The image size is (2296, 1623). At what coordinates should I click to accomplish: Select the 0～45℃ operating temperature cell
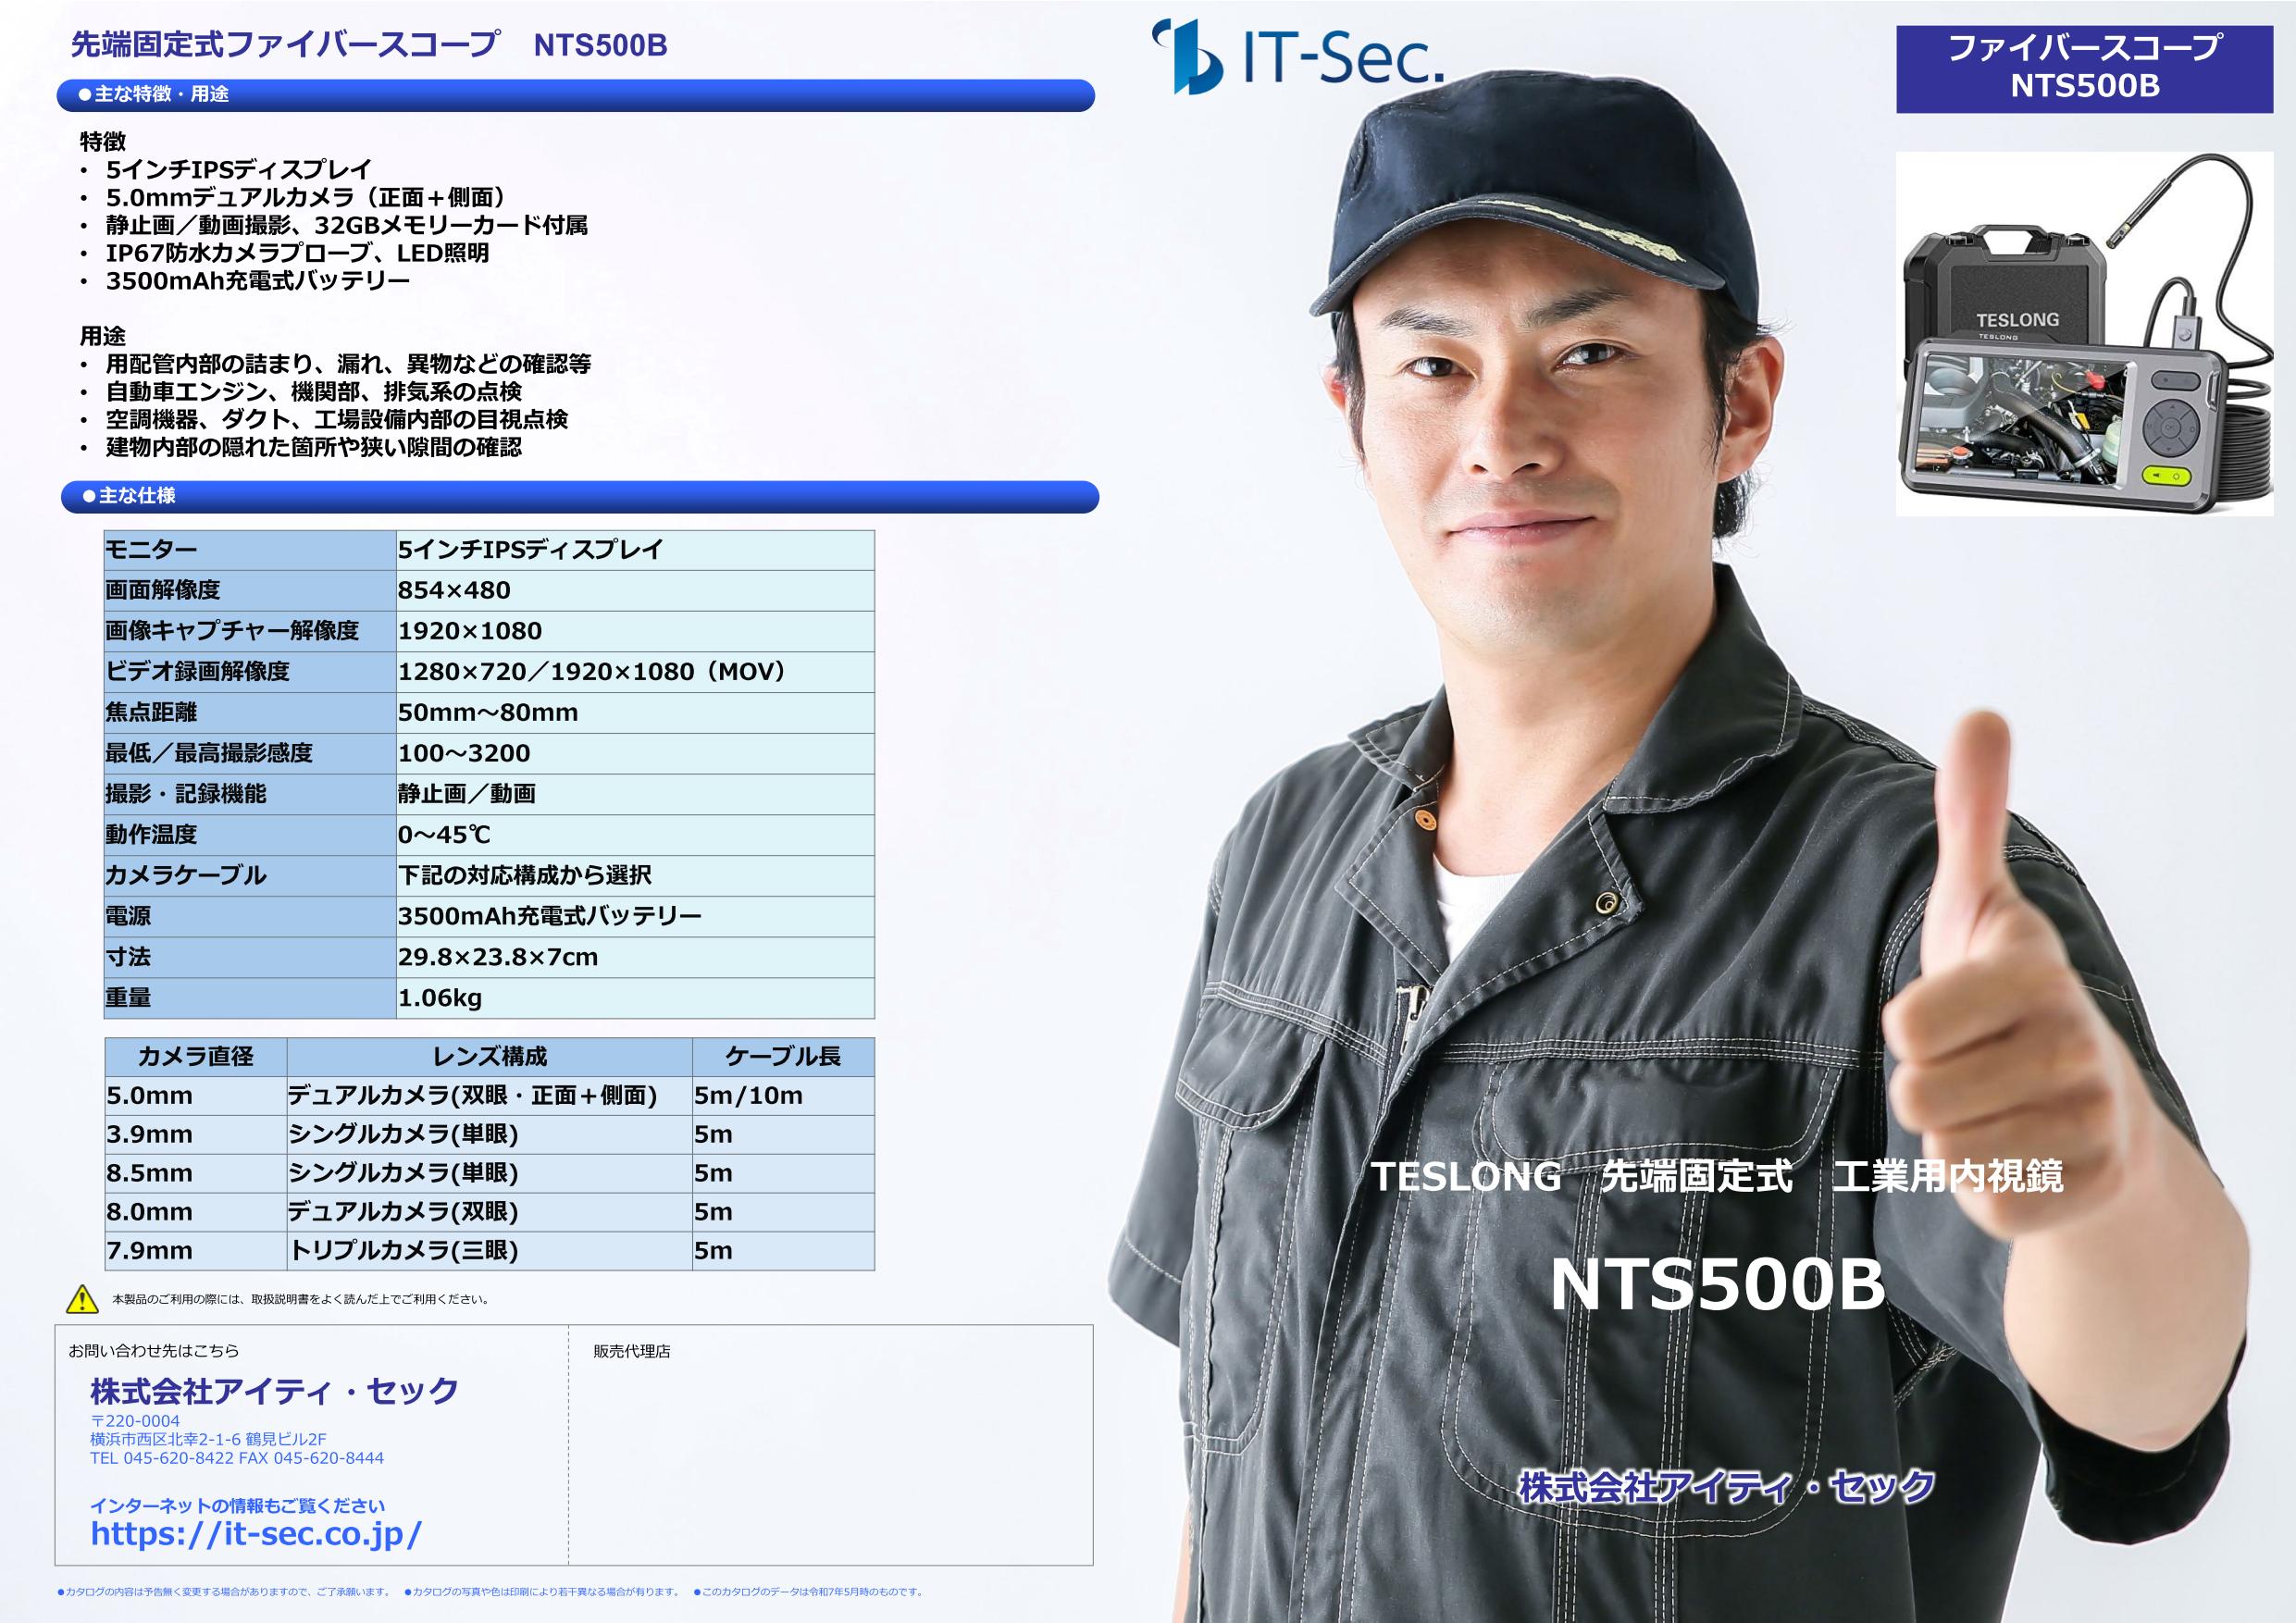[x=635, y=835]
